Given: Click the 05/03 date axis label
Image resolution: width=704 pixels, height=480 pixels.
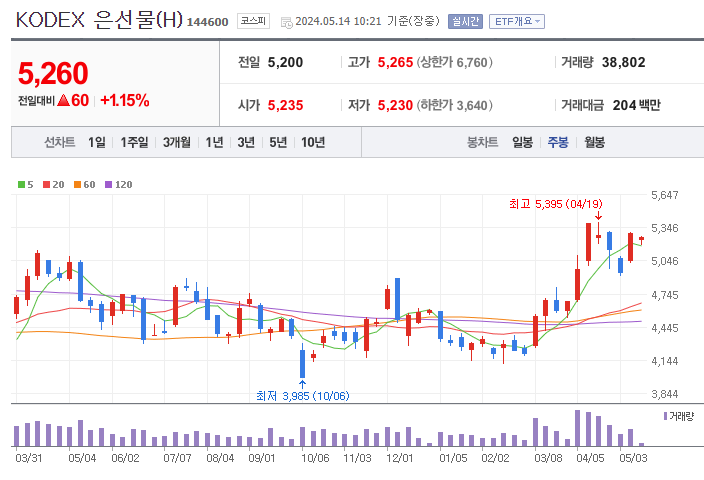Looking at the screenshot, I should click(x=633, y=458).
